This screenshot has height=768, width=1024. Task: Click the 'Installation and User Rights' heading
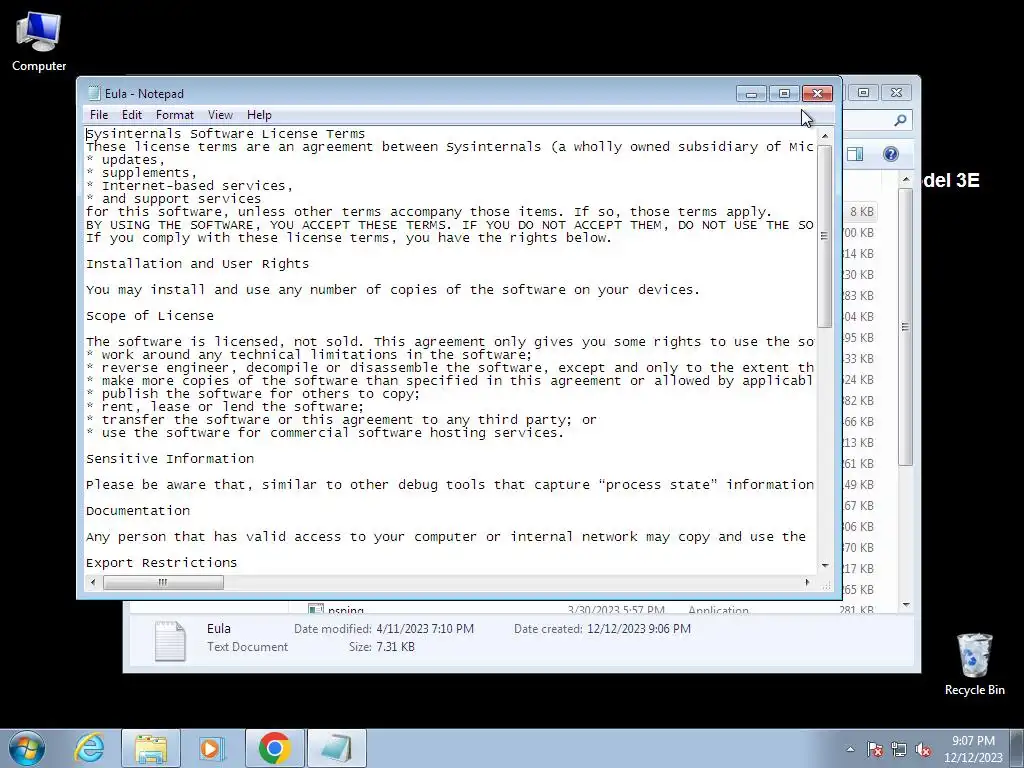pyautogui.click(x=197, y=264)
